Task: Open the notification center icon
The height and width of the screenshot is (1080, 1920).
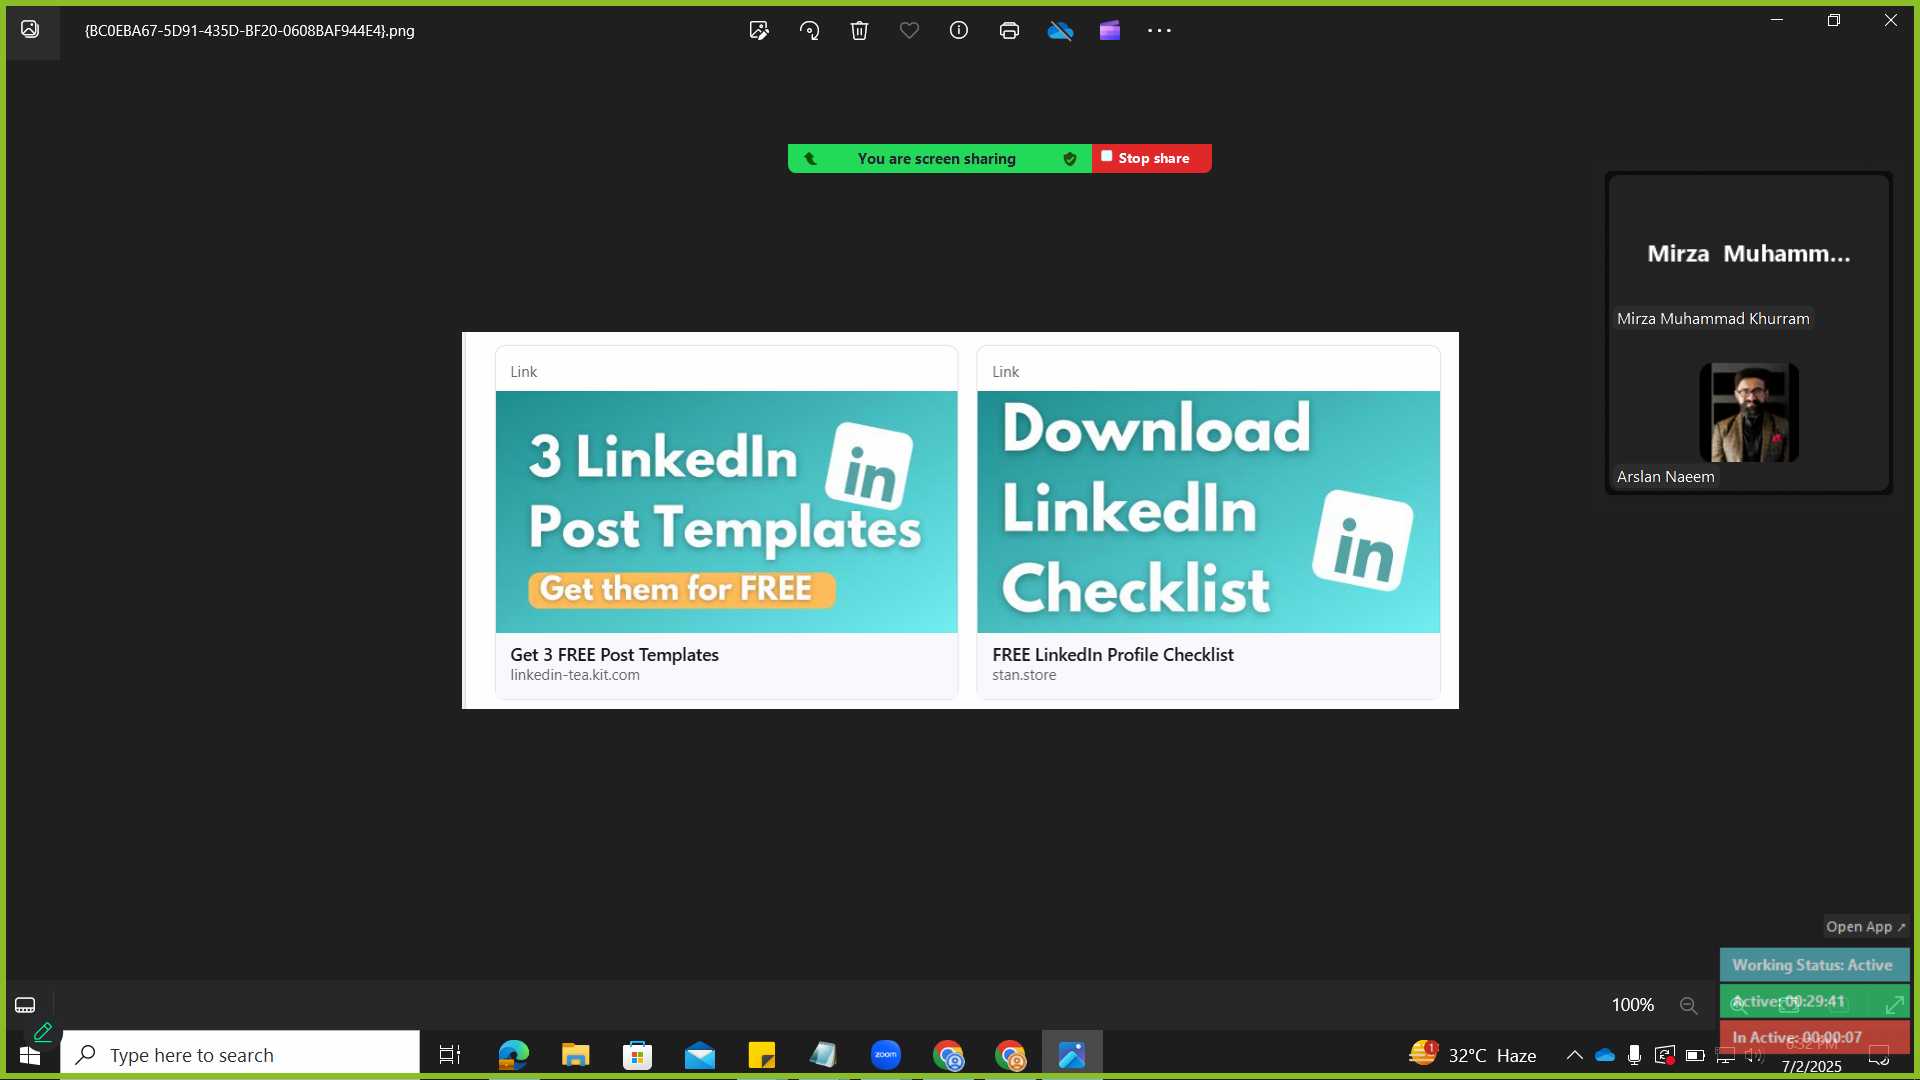Action: coord(1879,1055)
